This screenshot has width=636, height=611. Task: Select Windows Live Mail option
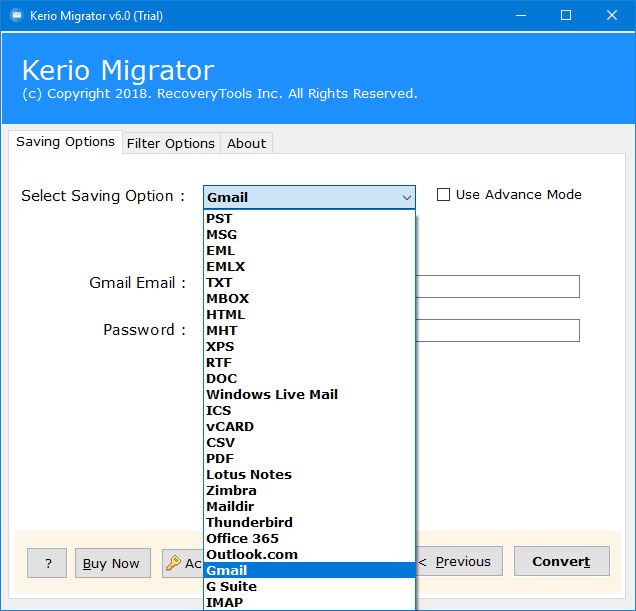tap(309, 394)
